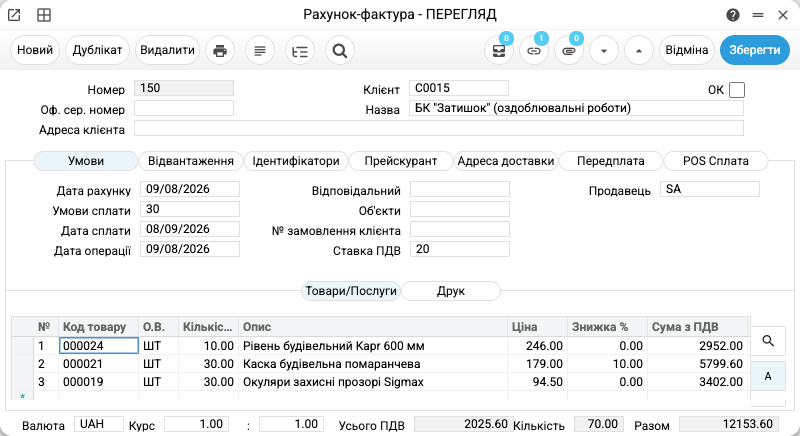This screenshot has width=800, height=436.
Task: Click the new row asterisk marker
Action: (22, 396)
